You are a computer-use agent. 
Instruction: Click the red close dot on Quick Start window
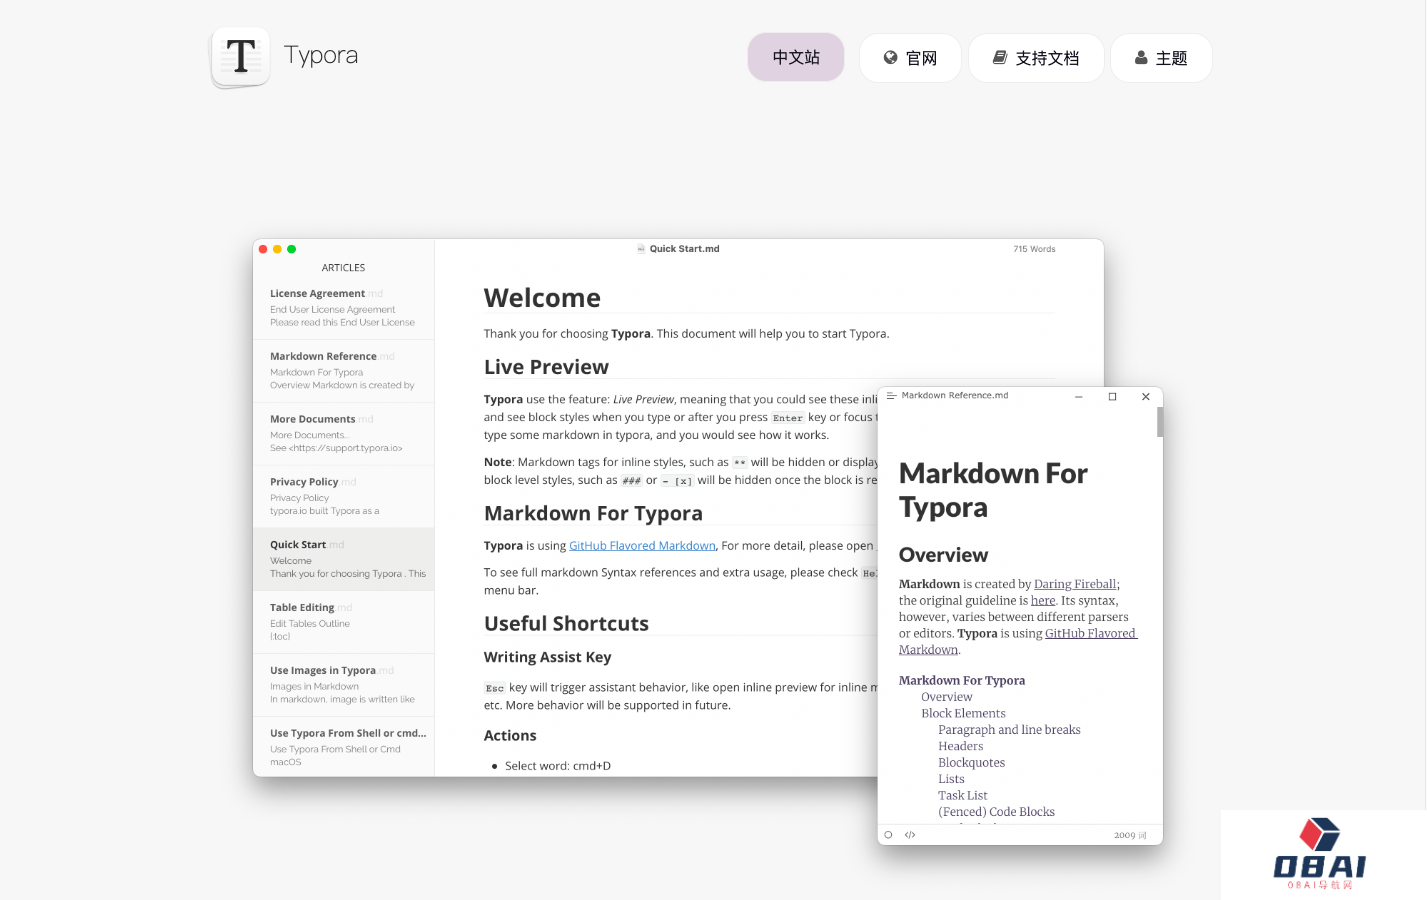pyautogui.click(x=263, y=249)
